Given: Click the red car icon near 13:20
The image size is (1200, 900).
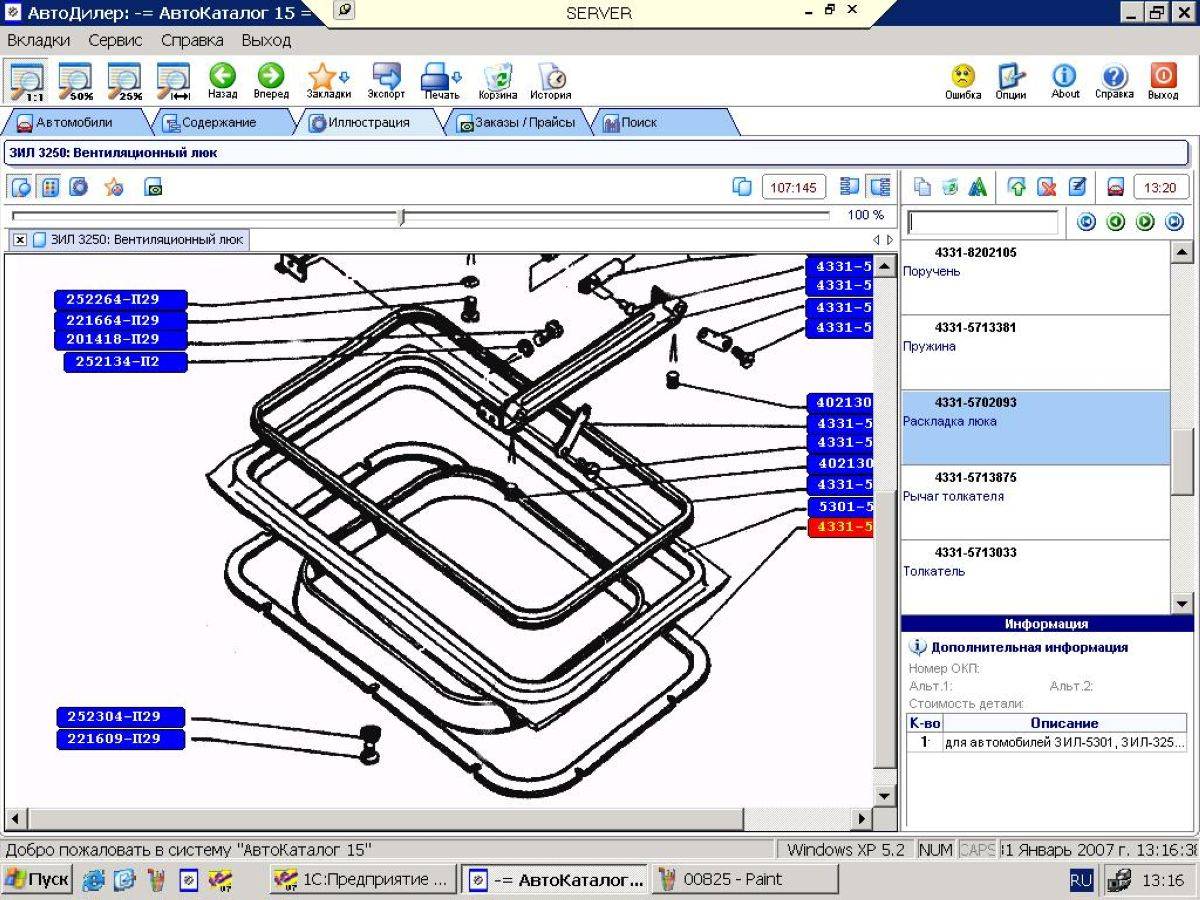Looking at the screenshot, I should pyautogui.click(x=1116, y=187).
